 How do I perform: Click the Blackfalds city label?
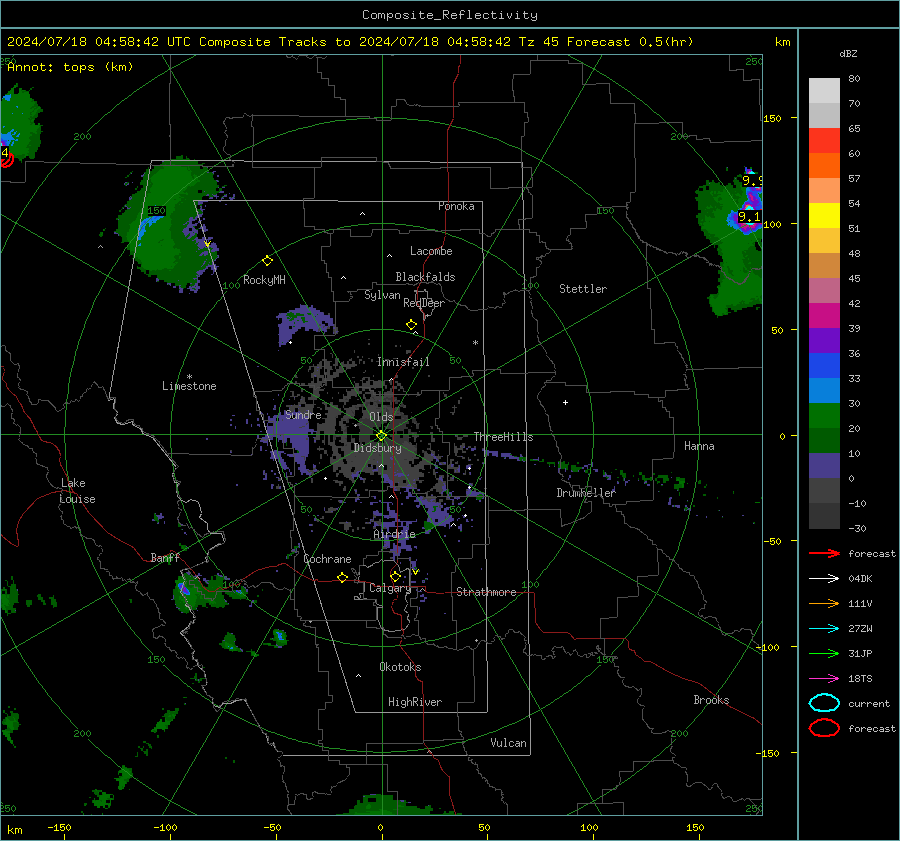coord(425,277)
